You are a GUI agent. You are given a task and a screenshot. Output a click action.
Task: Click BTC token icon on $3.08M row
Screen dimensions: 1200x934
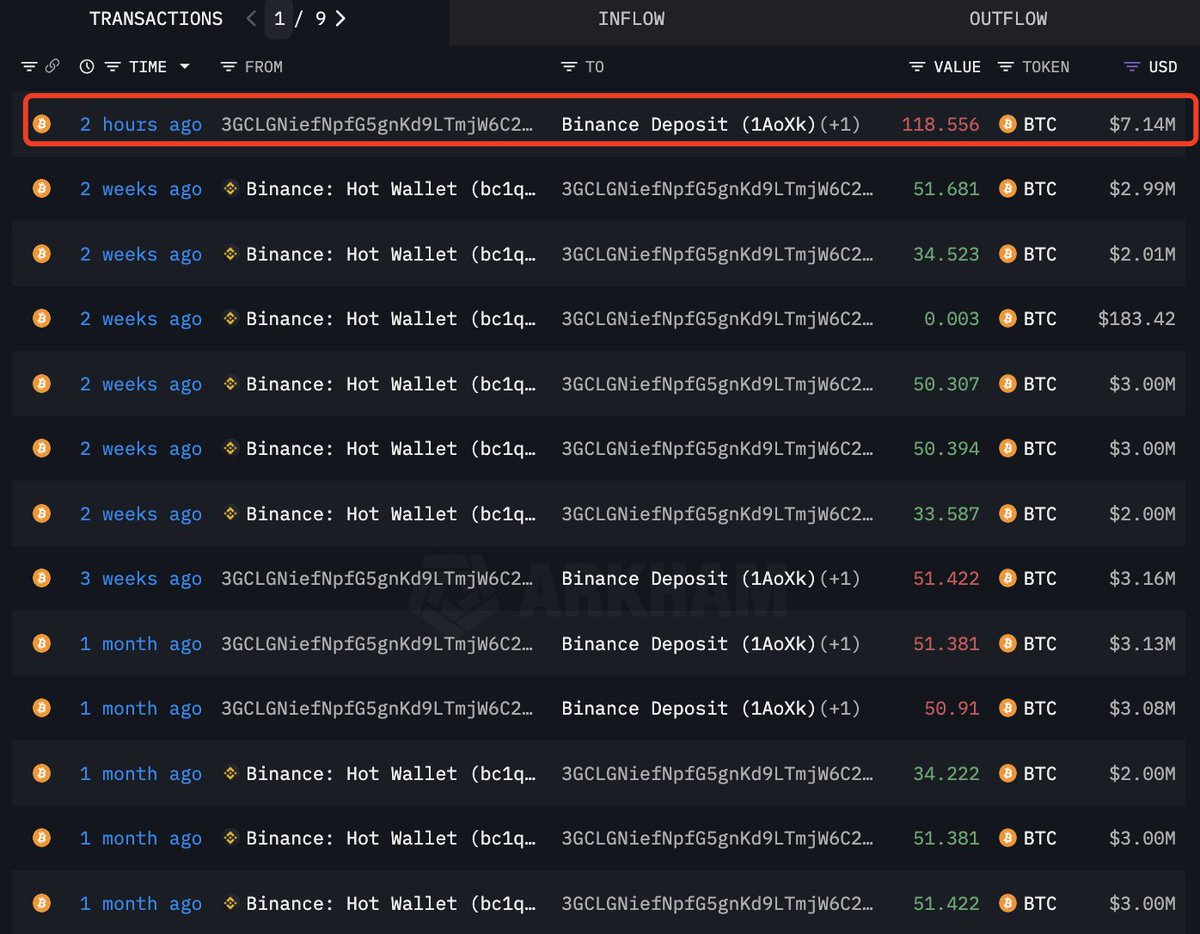coord(1008,708)
